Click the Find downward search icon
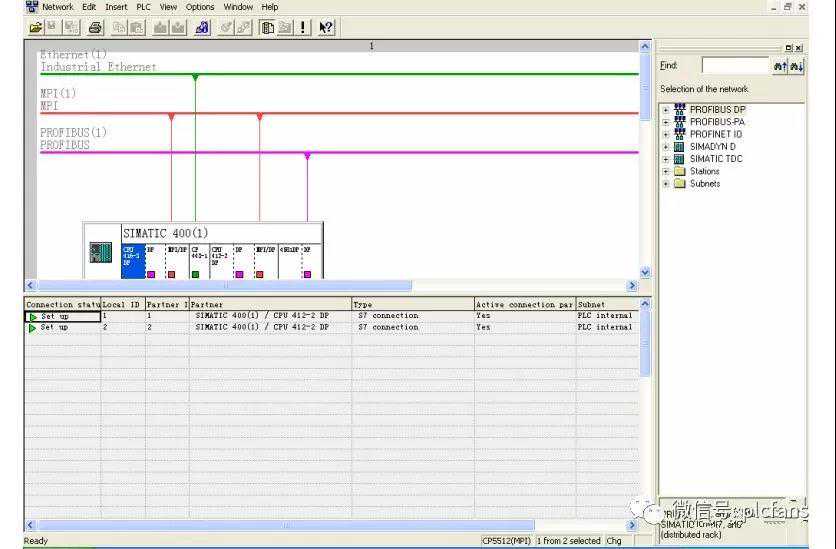Screen dimensions: 836x549 (797, 66)
